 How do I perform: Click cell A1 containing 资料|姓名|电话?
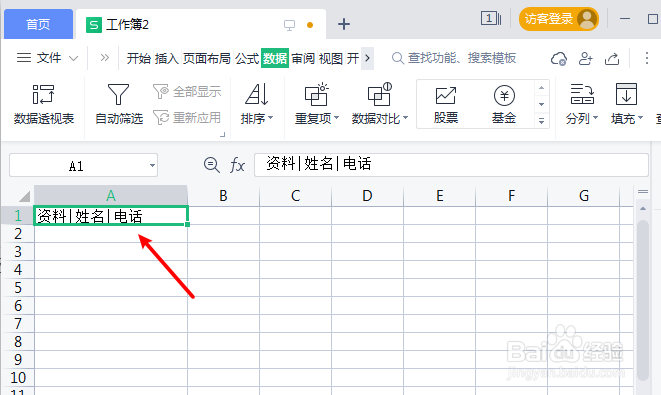pos(111,216)
